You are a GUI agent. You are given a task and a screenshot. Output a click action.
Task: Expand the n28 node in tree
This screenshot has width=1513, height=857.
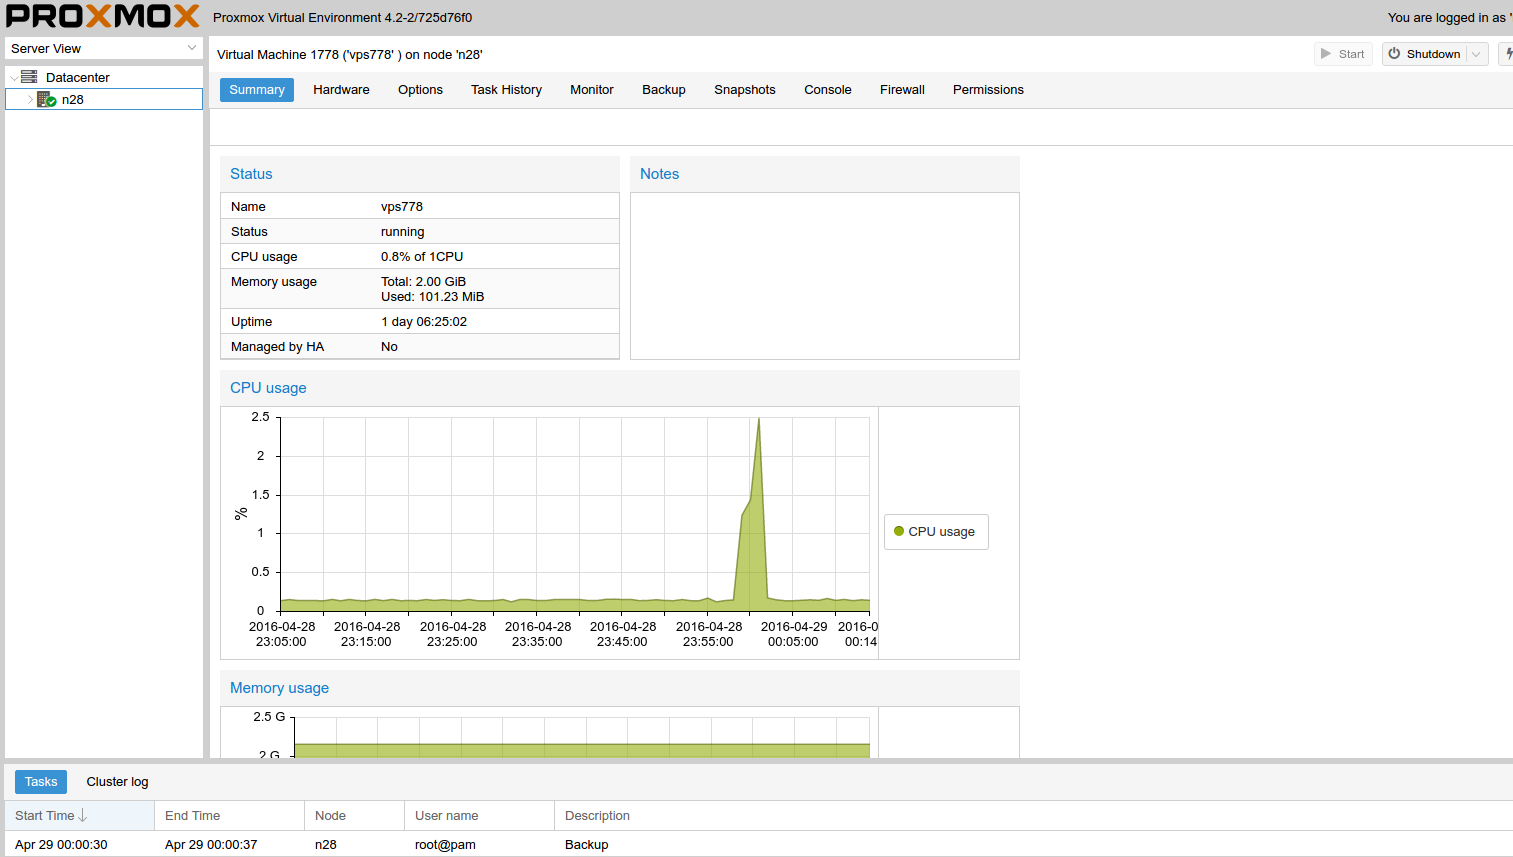tap(30, 100)
